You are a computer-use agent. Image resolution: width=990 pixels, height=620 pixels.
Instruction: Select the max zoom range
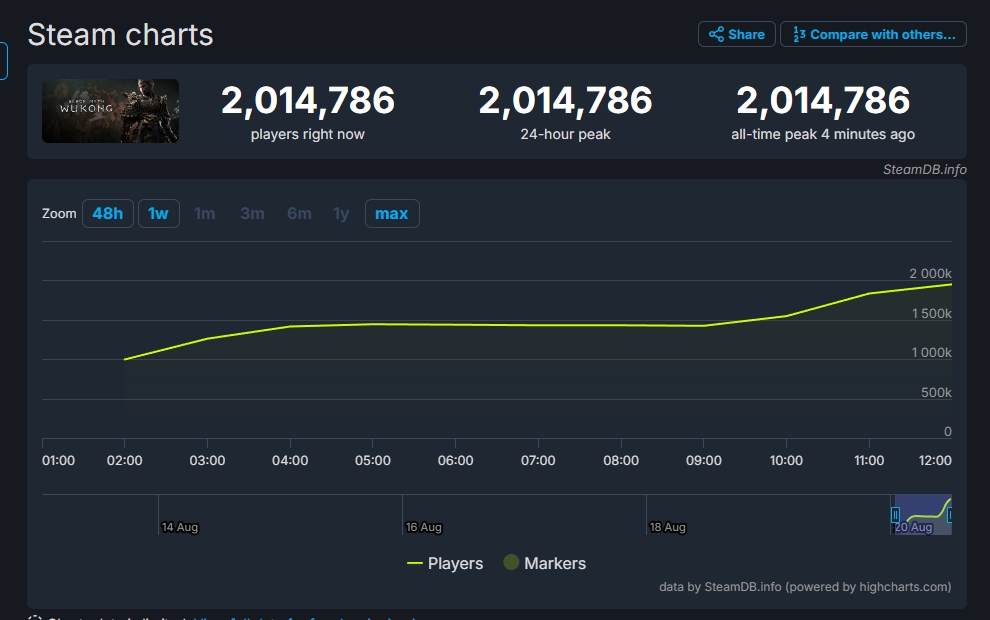click(391, 214)
